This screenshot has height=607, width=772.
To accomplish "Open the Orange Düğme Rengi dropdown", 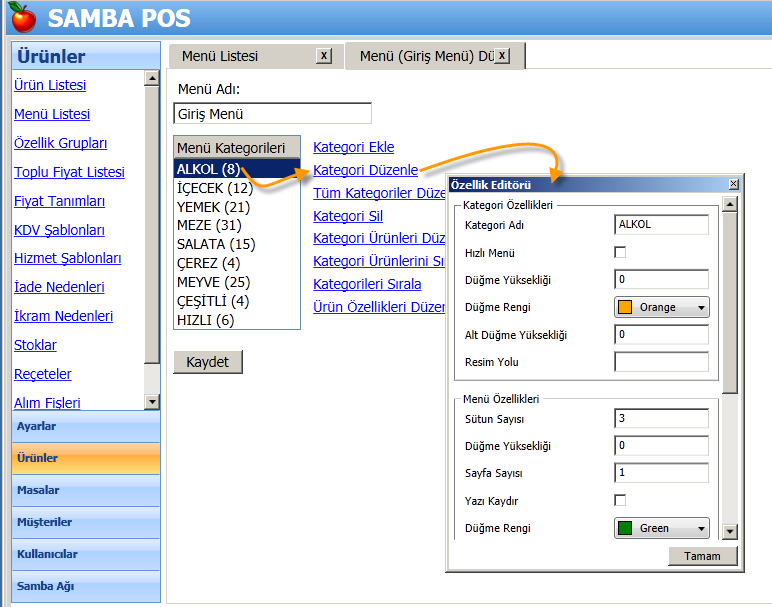I will pos(662,307).
